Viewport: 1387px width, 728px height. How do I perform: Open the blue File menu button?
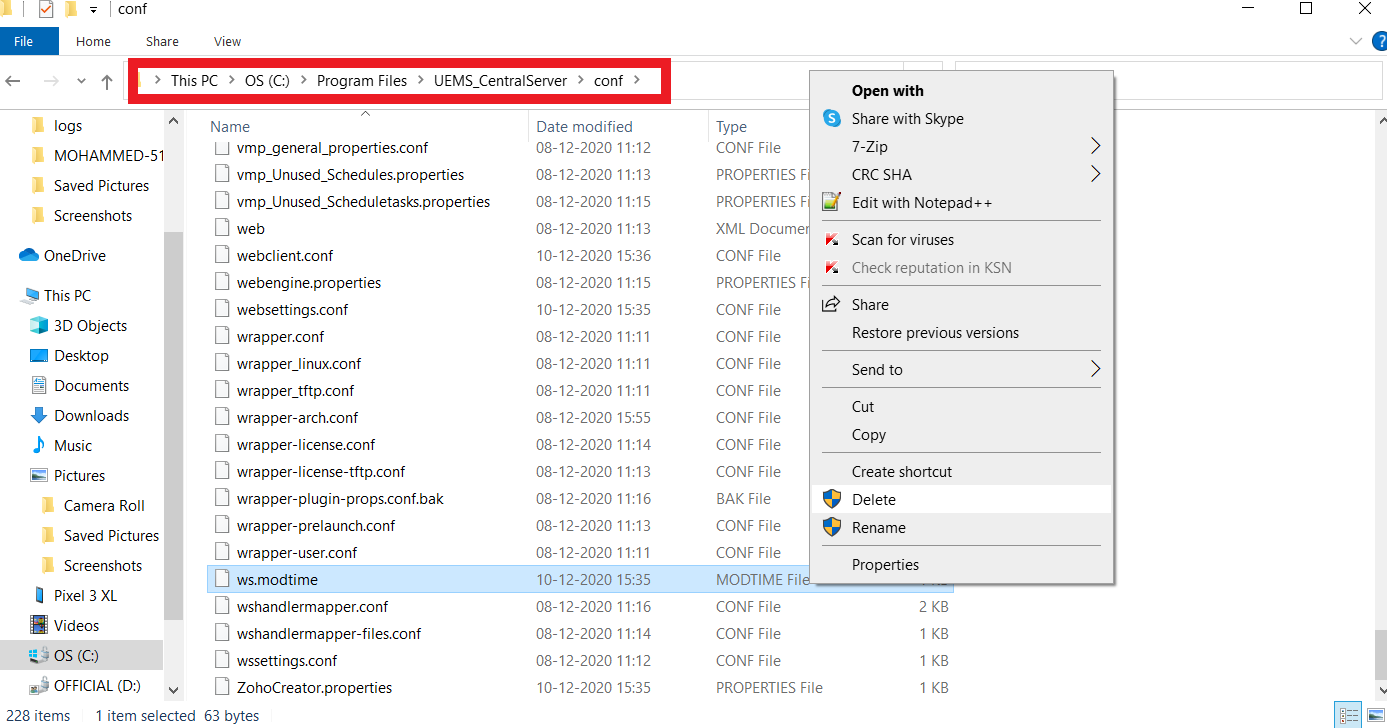pyautogui.click(x=24, y=41)
